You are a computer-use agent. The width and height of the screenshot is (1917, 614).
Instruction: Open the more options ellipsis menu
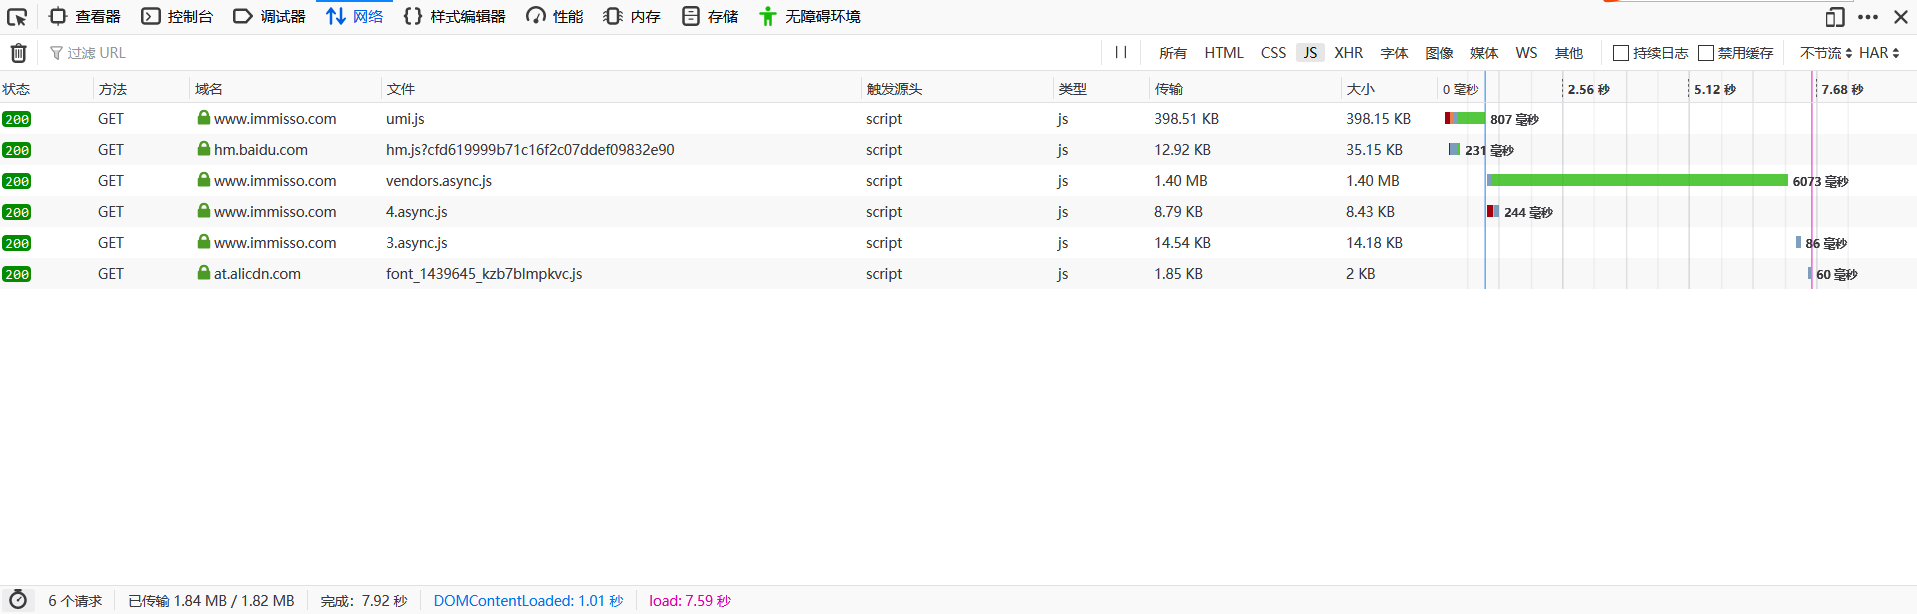coord(1868,17)
